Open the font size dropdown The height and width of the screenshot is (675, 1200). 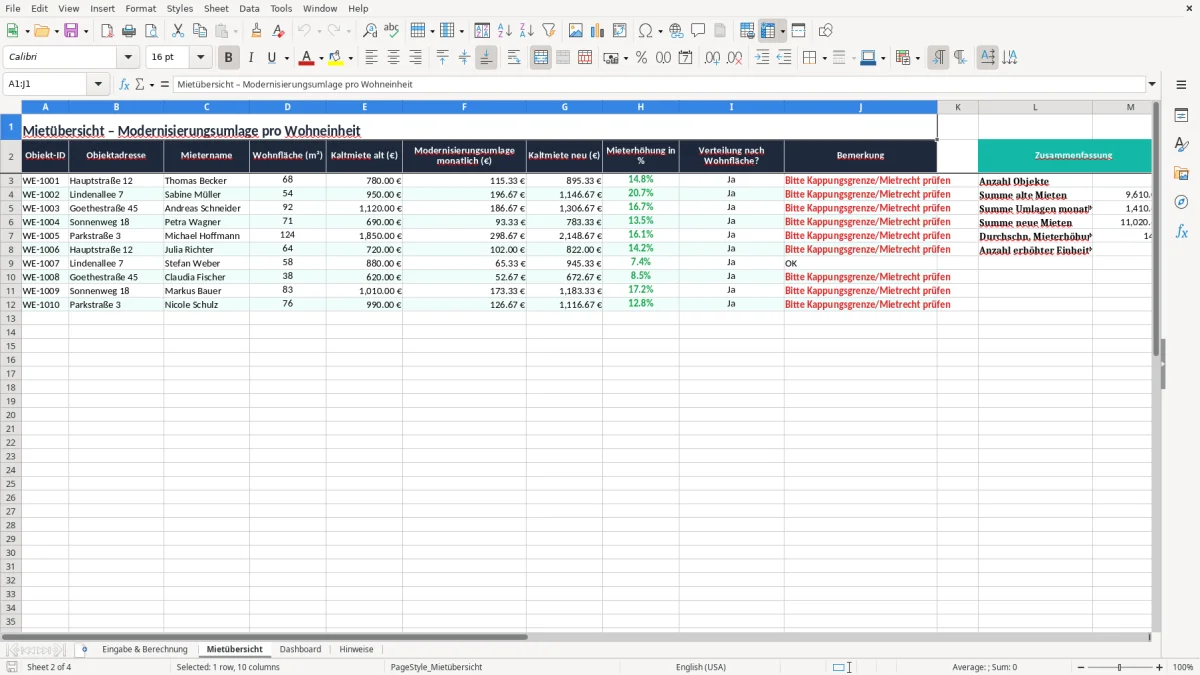point(200,58)
